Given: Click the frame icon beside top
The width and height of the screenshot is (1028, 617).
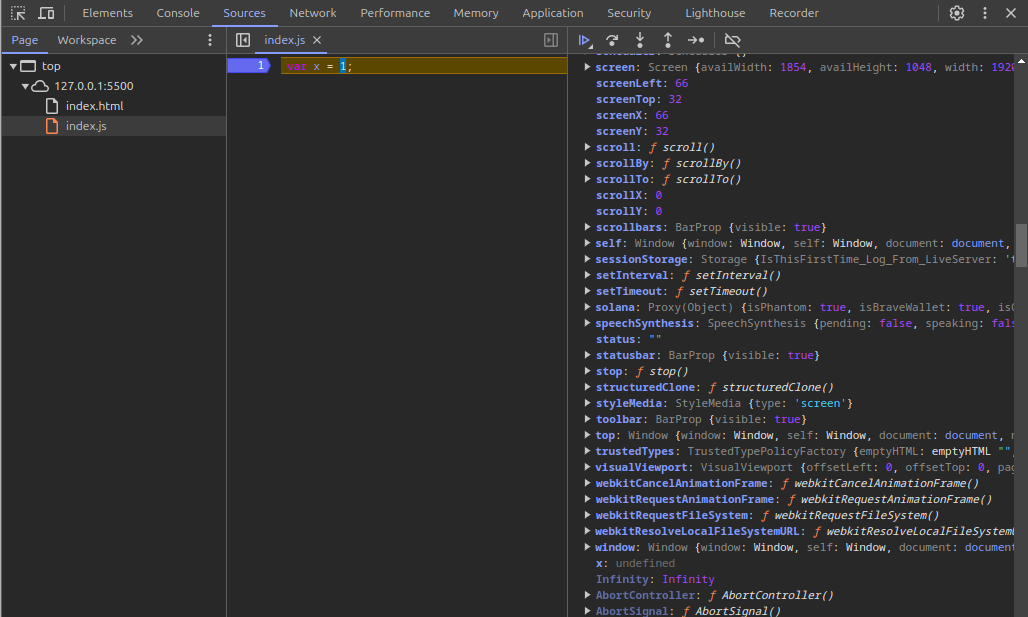Looking at the screenshot, I should coord(28,66).
